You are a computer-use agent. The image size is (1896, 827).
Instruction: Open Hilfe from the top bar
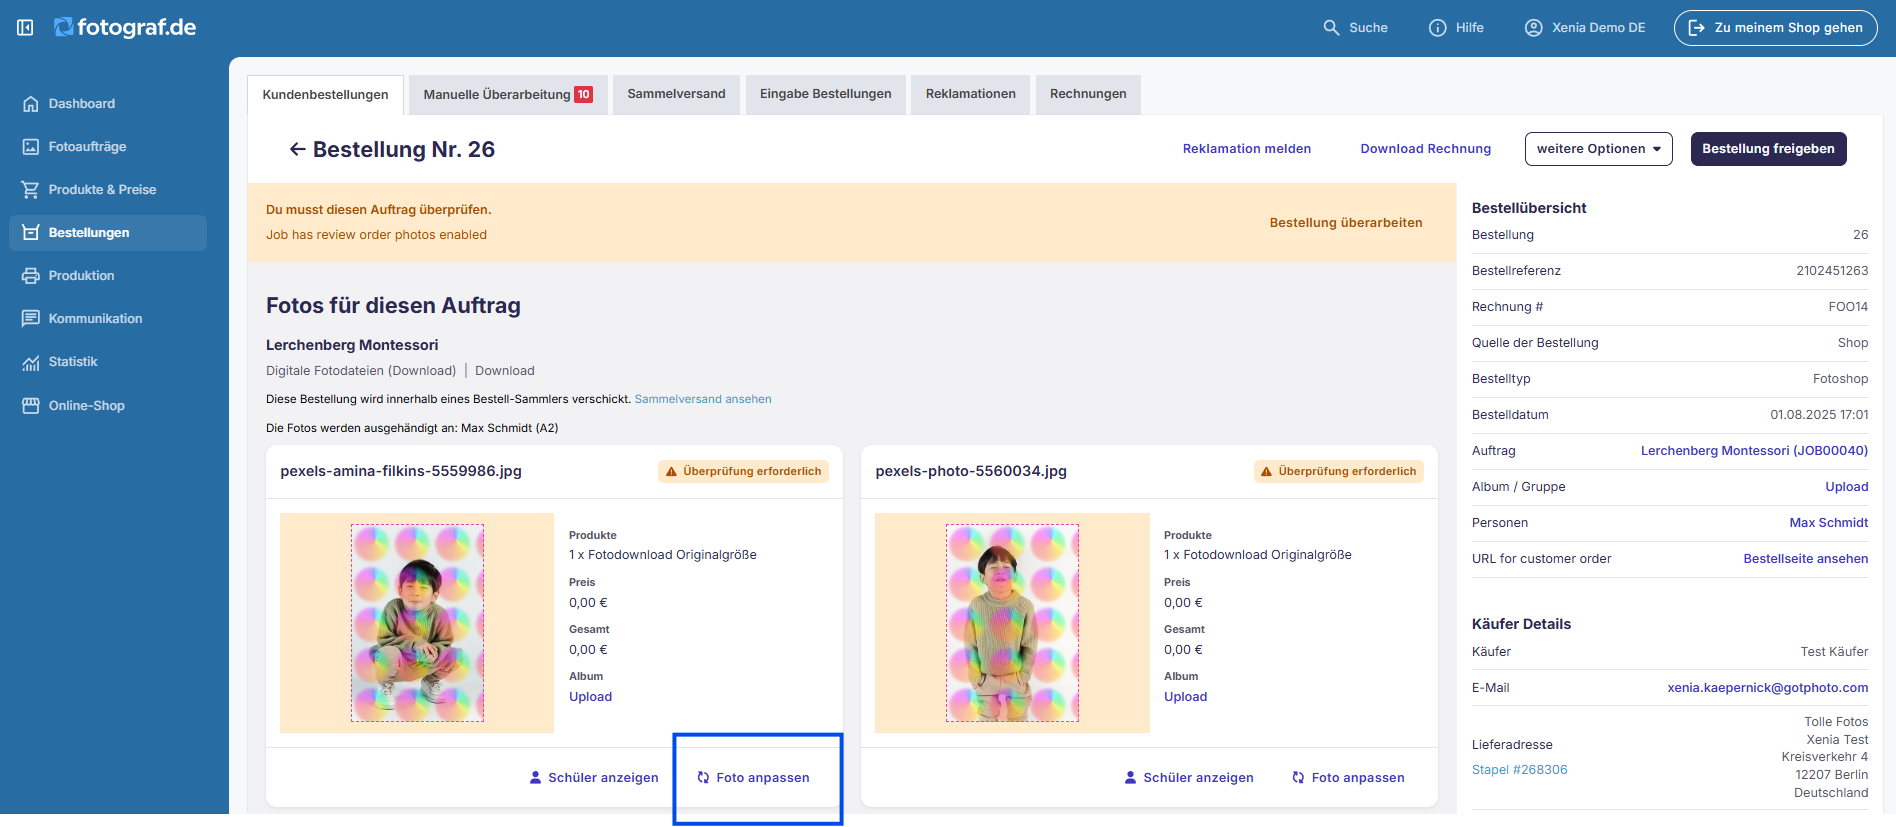[1456, 28]
